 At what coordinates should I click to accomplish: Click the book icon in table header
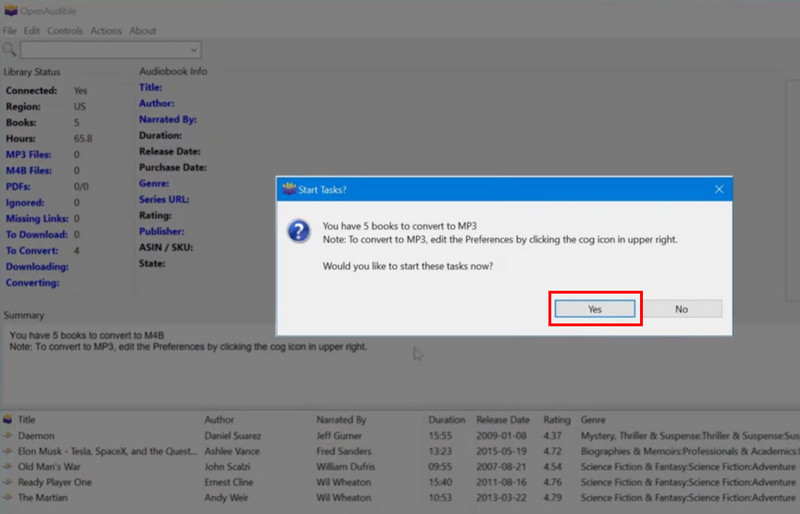8,419
